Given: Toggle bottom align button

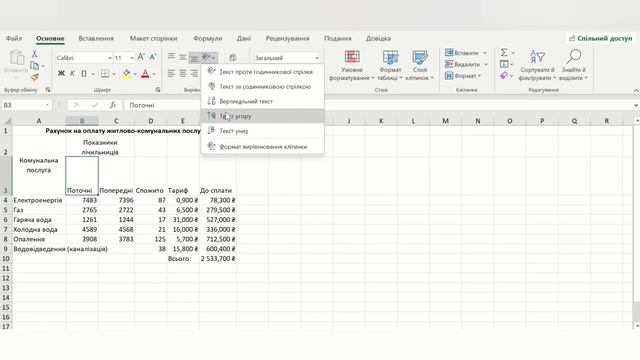Looking at the screenshot, I should (194, 58).
